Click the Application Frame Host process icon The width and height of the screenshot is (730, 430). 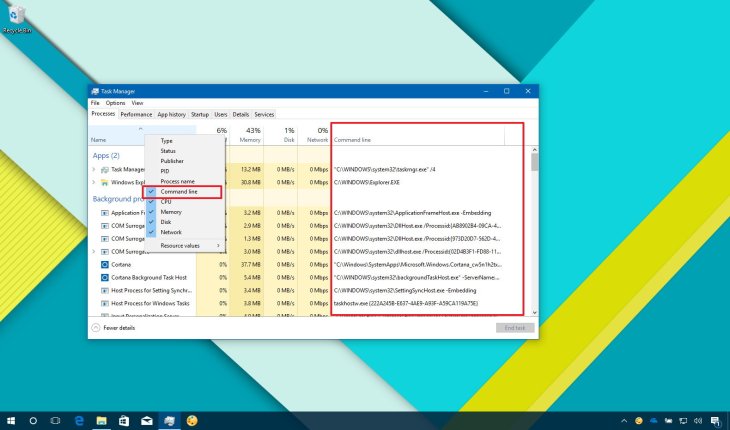pyautogui.click(x=105, y=213)
